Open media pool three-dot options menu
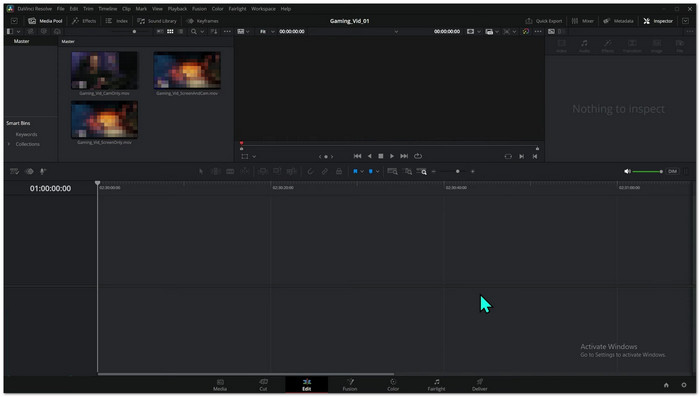Viewport: 700px width, 397px height. point(227,32)
